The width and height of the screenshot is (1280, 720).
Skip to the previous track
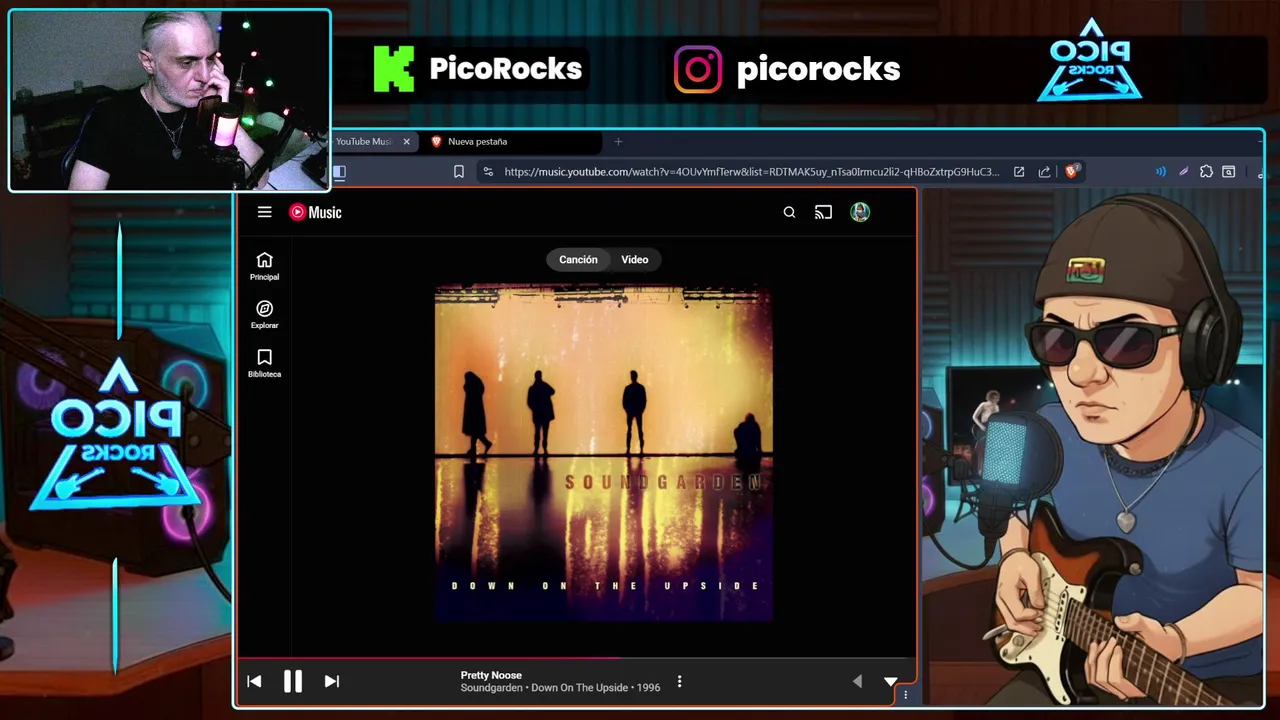[254, 682]
